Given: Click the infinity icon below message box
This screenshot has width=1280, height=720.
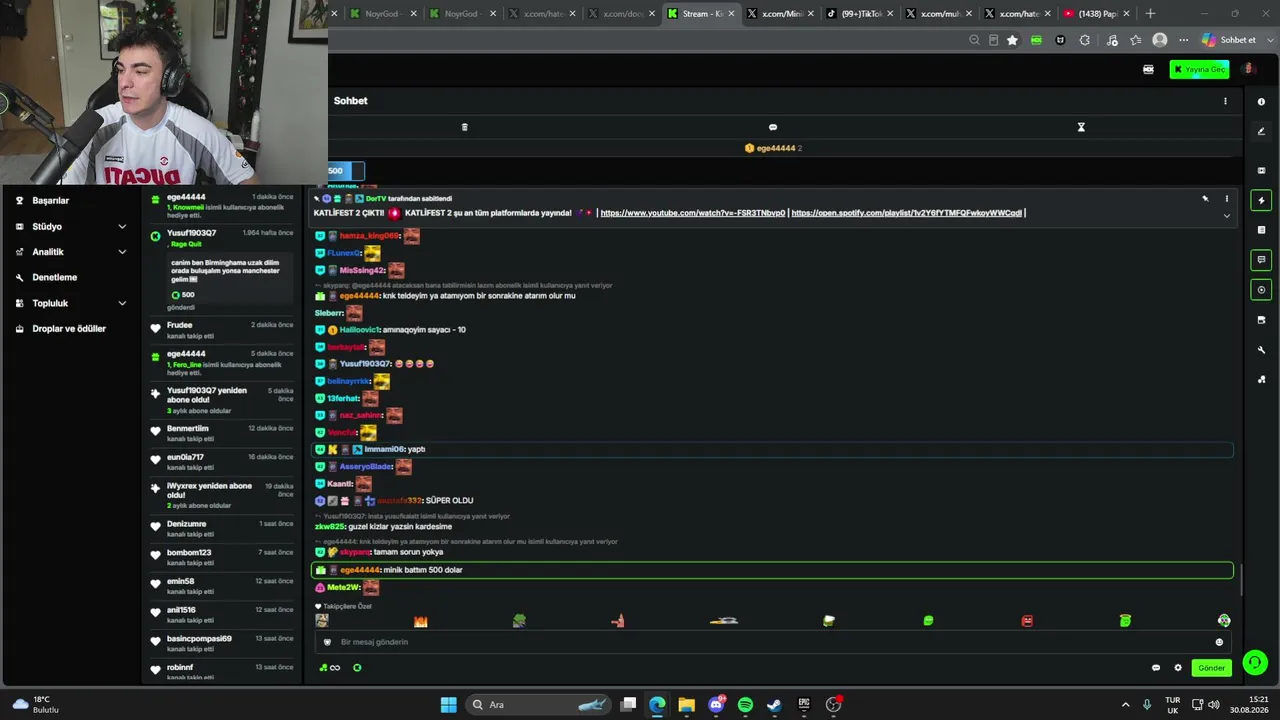Looking at the screenshot, I should click(x=335, y=668).
